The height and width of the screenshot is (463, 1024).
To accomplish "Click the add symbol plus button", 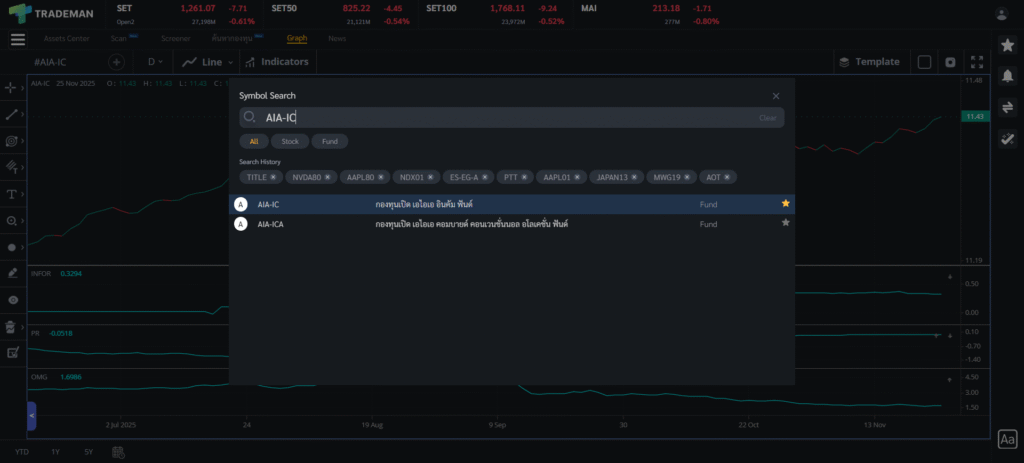I will tap(116, 62).
